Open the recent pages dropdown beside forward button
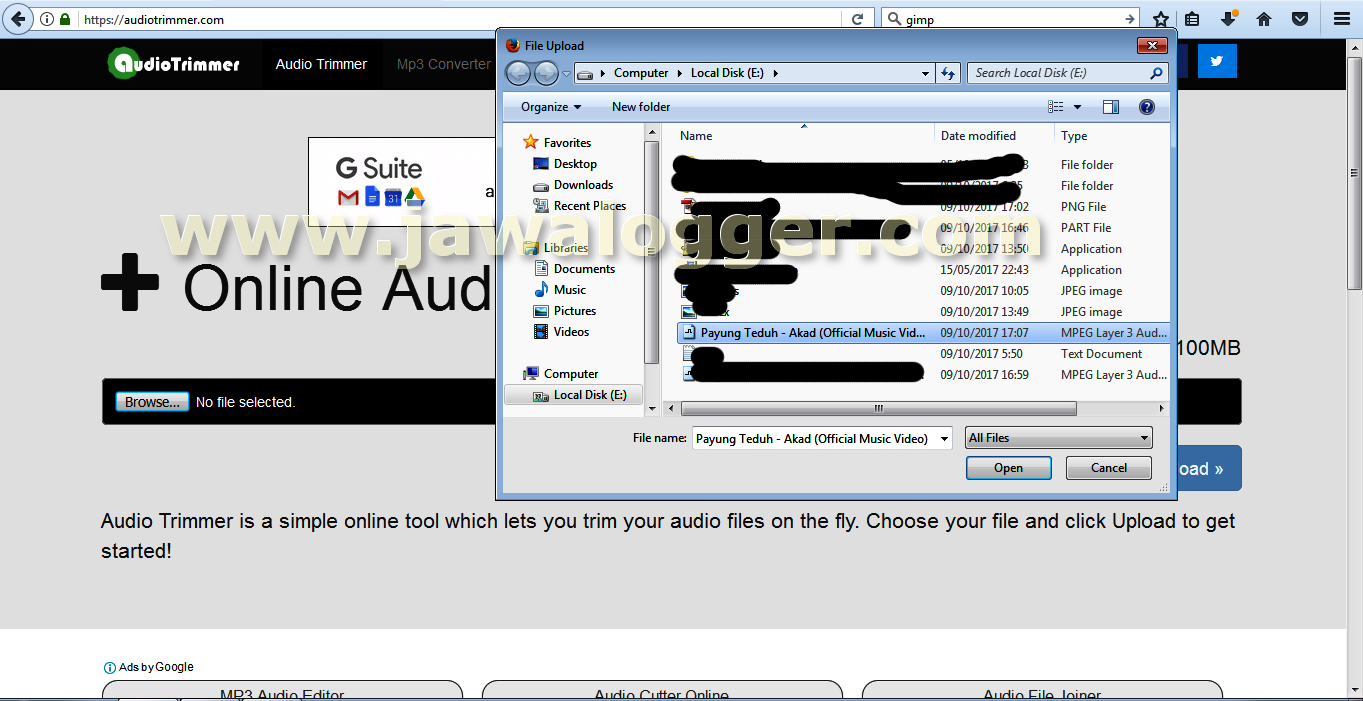The width and height of the screenshot is (1363, 701). click(x=566, y=73)
